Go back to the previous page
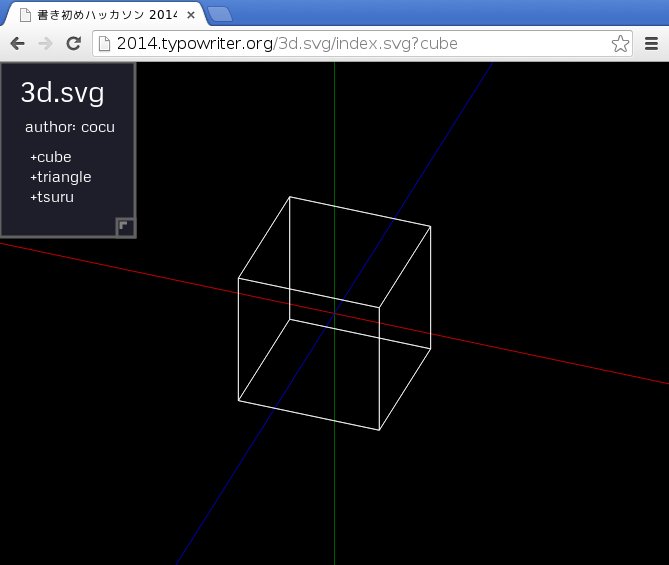The image size is (669, 565). click(17, 43)
